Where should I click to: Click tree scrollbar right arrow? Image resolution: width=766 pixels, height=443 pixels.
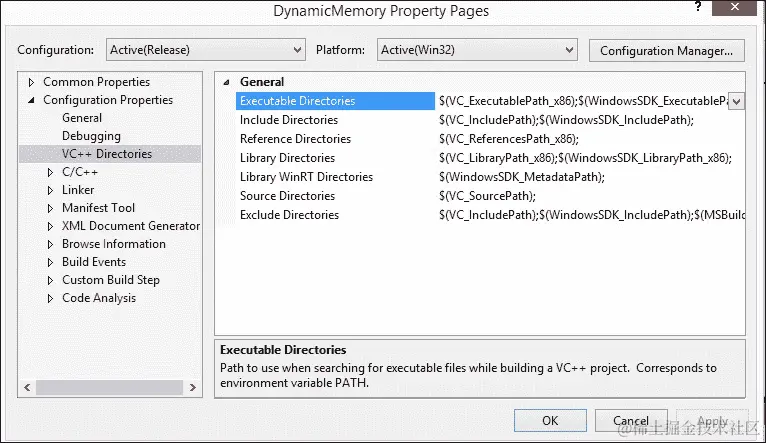pos(192,388)
